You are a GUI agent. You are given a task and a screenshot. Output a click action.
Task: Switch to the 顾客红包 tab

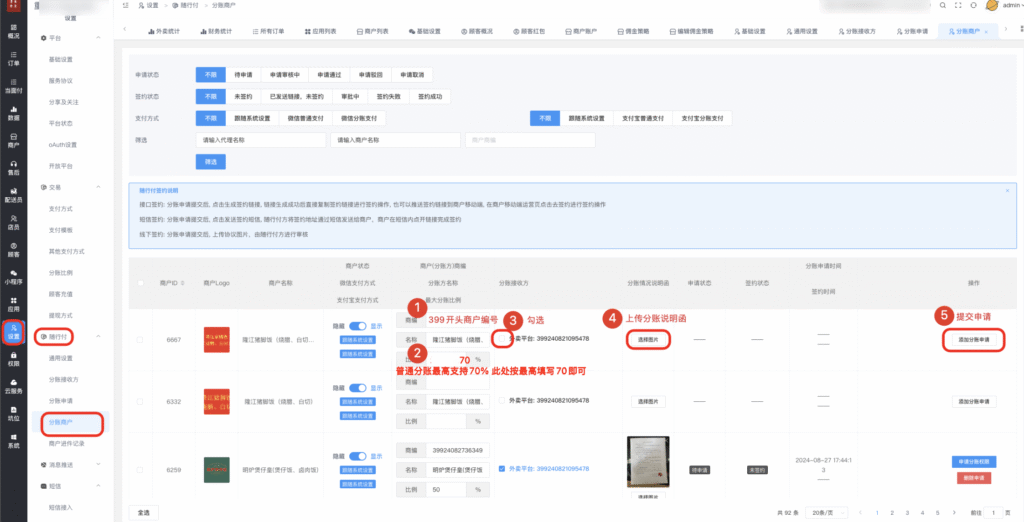point(529,31)
